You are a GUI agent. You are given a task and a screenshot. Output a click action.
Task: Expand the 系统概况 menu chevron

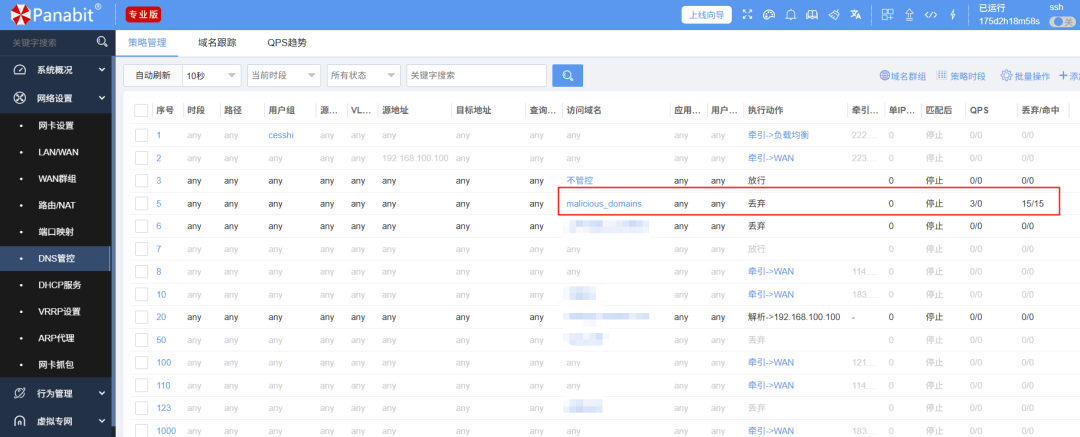(102, 70)
